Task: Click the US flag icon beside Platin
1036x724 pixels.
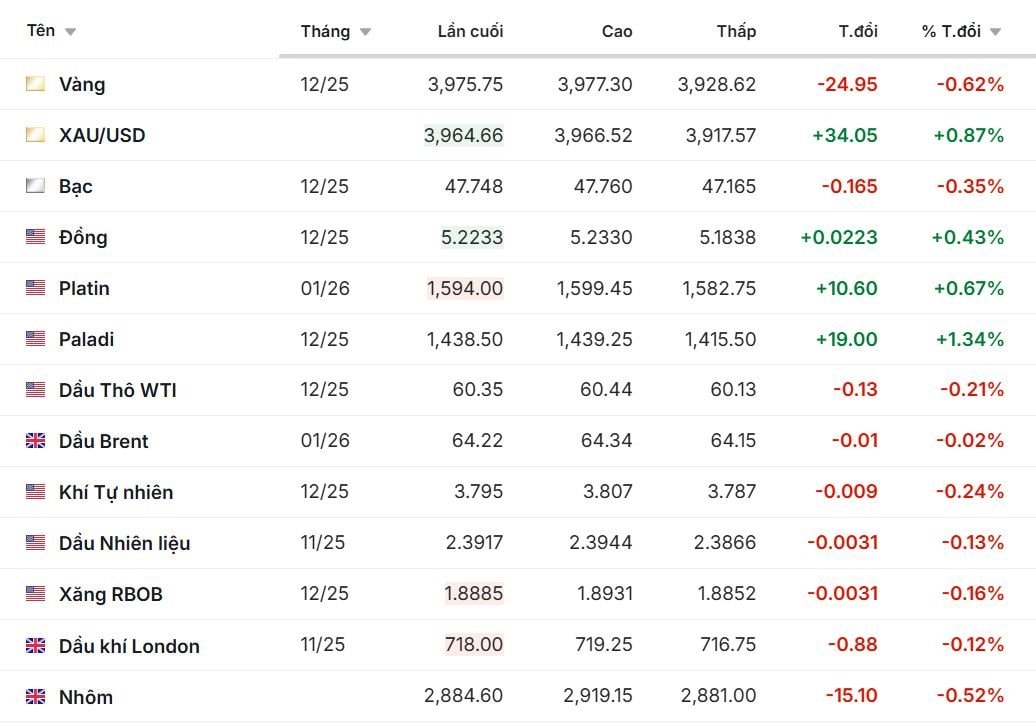Action: point(35,288)
